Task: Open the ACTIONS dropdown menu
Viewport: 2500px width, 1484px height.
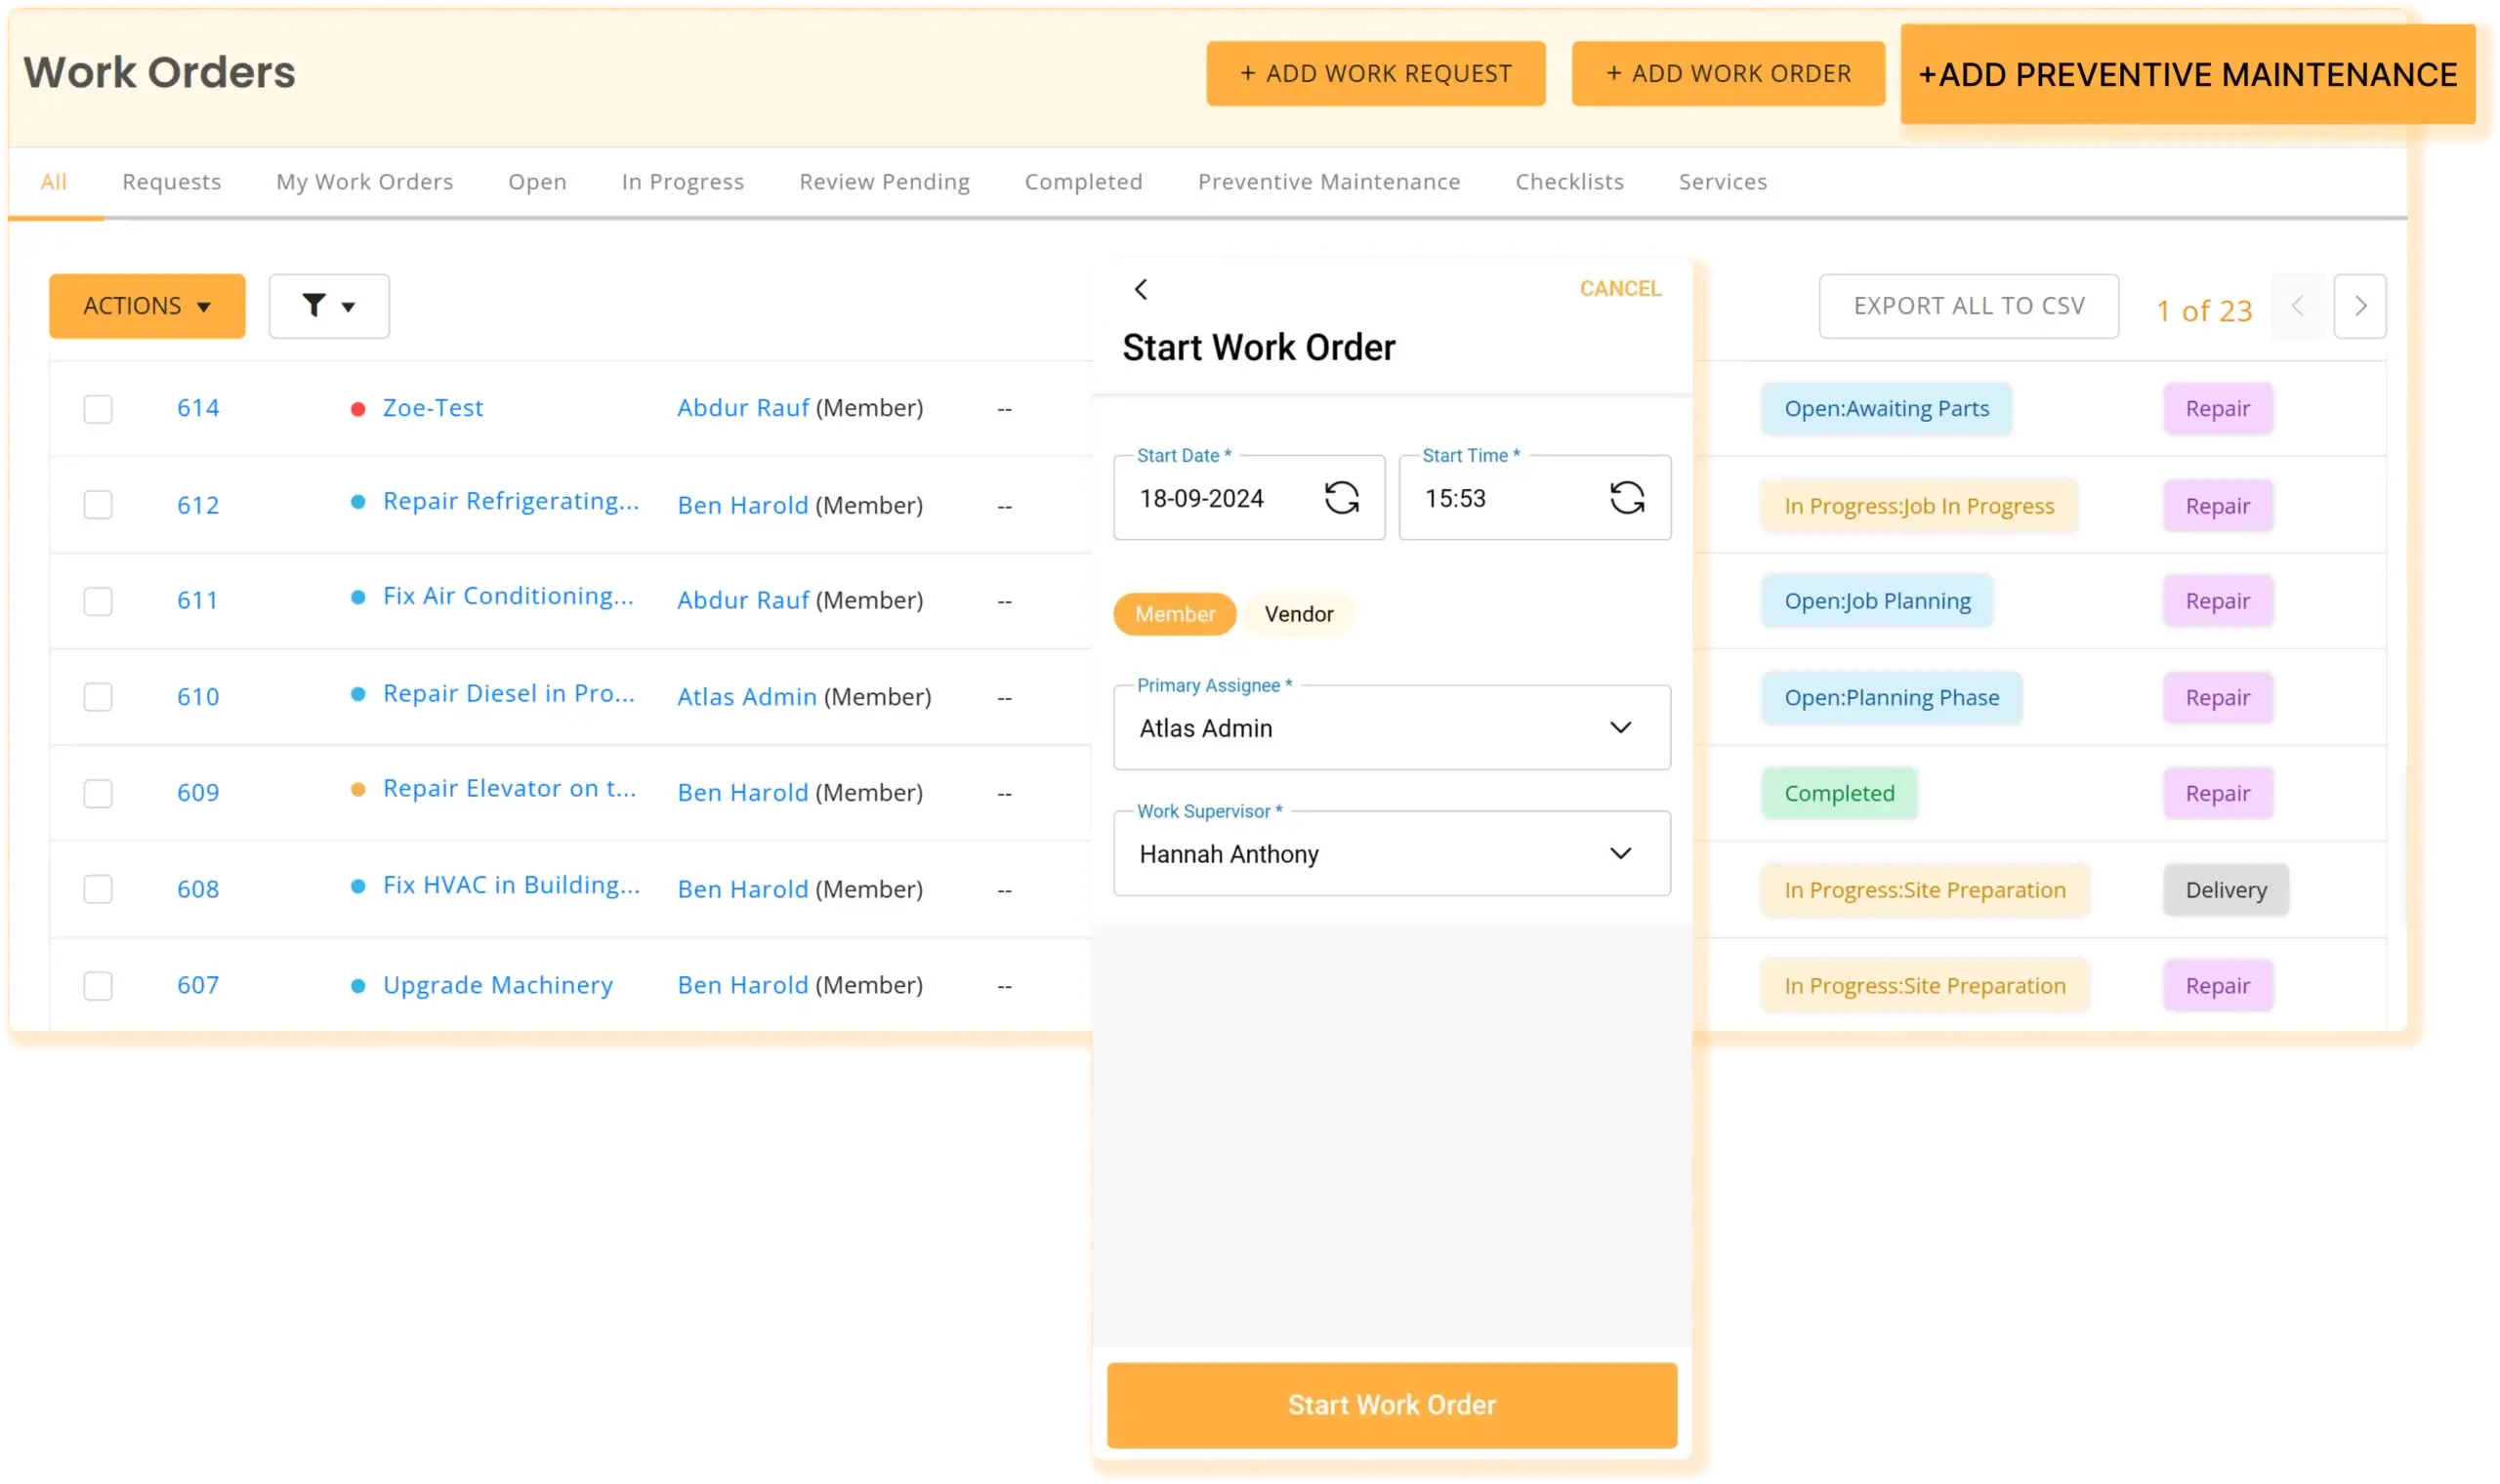Action: point(147,306)
